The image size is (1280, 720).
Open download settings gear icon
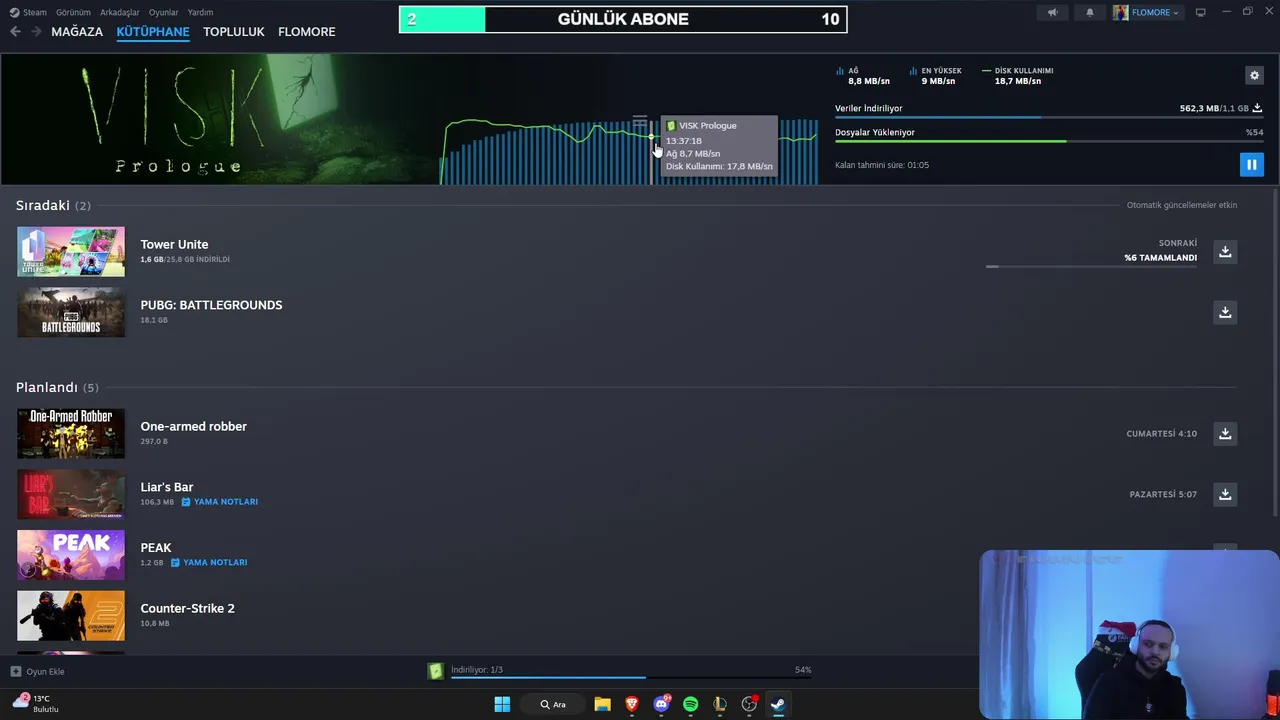coord(1254,75)
